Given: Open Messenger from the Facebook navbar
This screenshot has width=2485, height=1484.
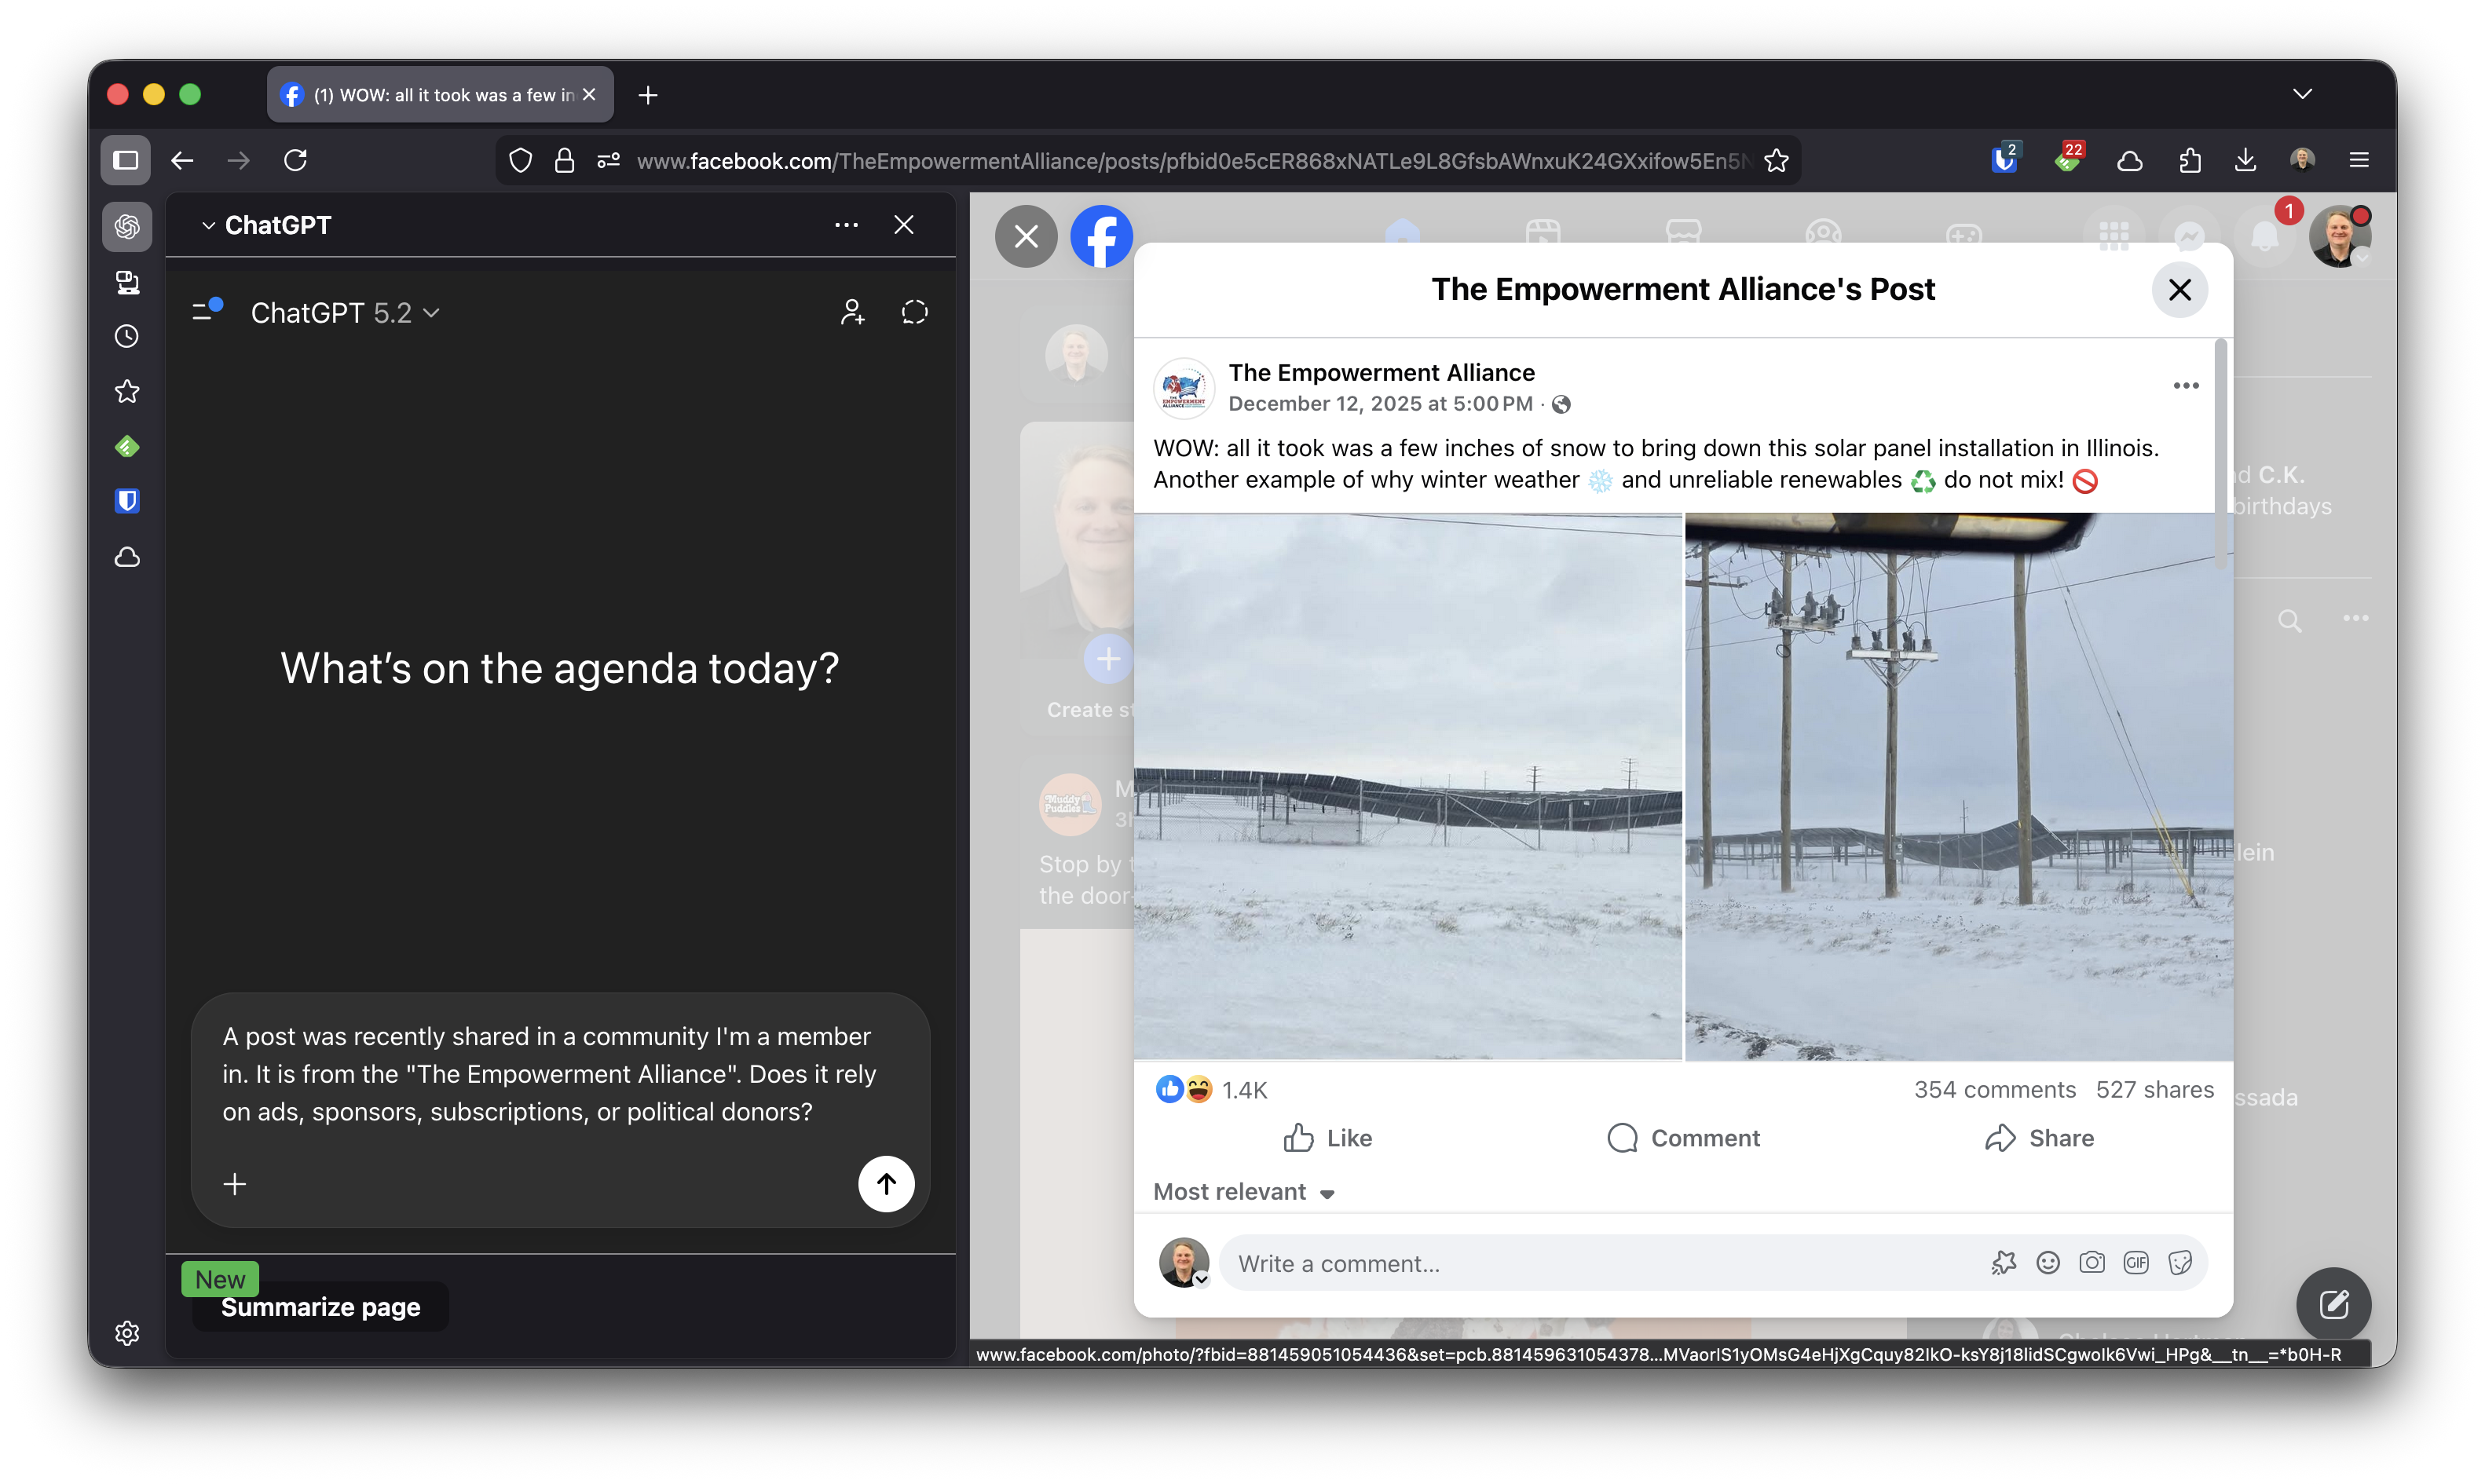Looking at the screenshot, I should point(2189,236).
